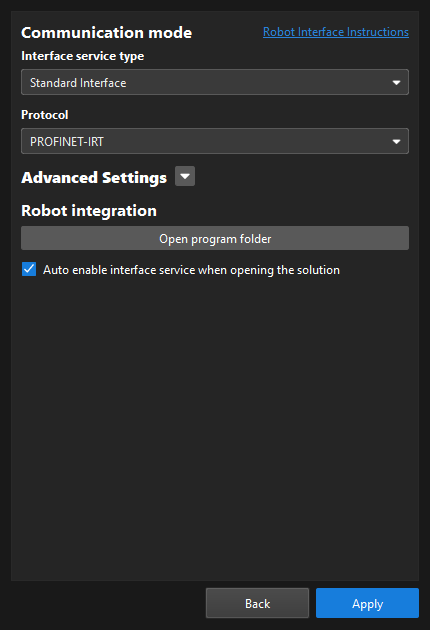Click Open program folder button
Image resolution: width=430 pixels, height=630 pixels.
215,238
